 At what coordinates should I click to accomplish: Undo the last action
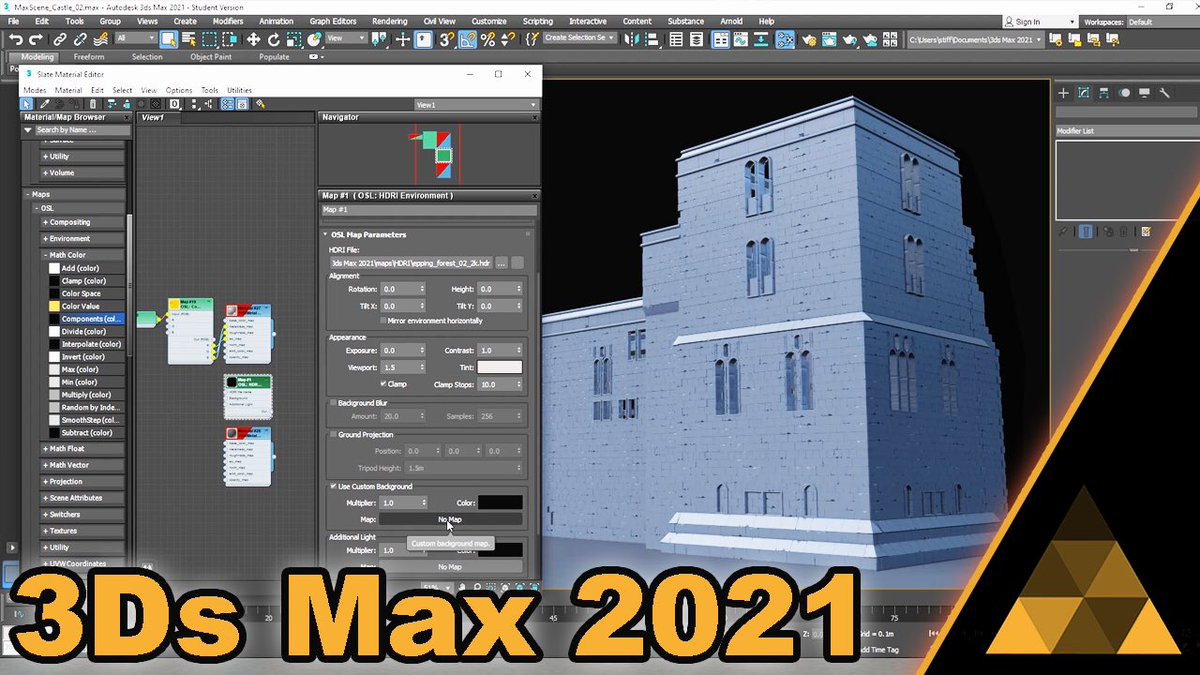15,40
